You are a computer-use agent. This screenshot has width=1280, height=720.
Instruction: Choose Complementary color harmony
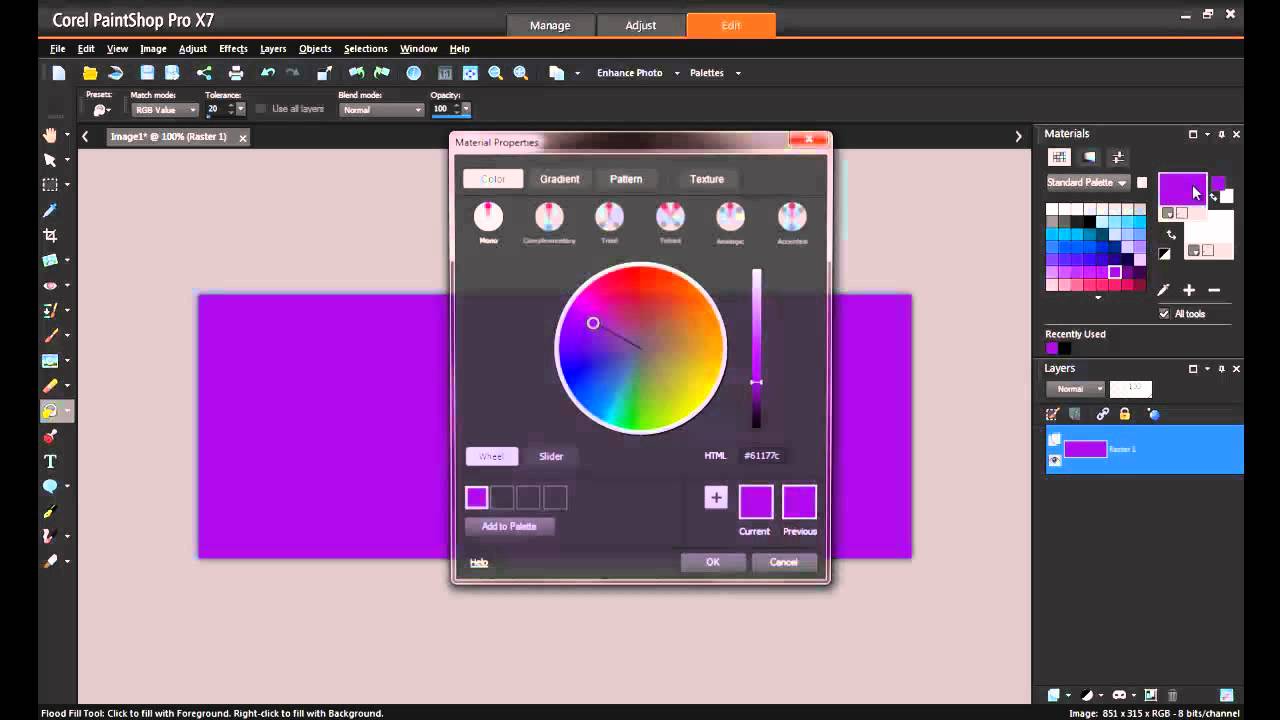click(549, 217)
